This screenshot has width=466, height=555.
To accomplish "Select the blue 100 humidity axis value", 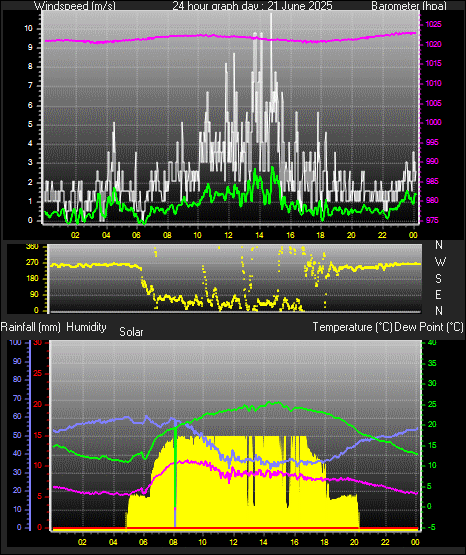I will pos(16,343).
